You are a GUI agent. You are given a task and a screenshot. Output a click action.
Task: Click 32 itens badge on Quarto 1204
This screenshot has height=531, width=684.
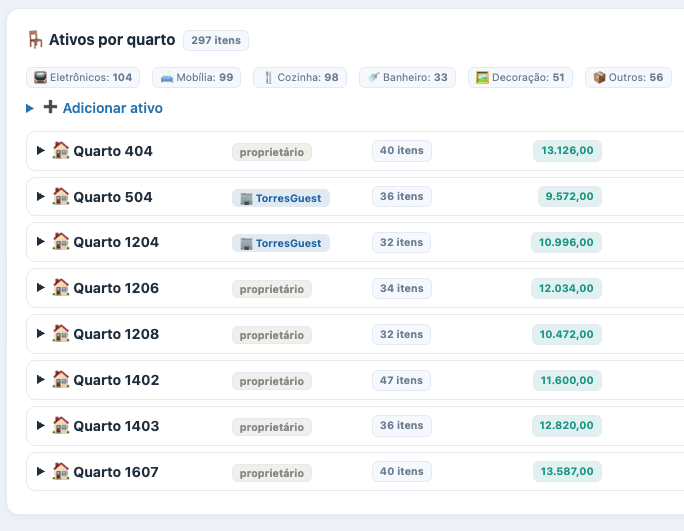tap(401, 242)
